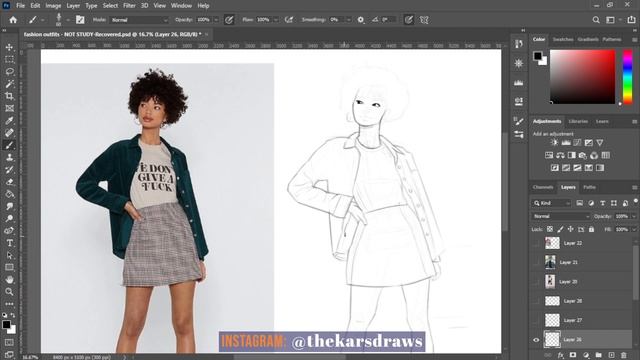
Task: Select the Frame tool
Action: [9, 109]
